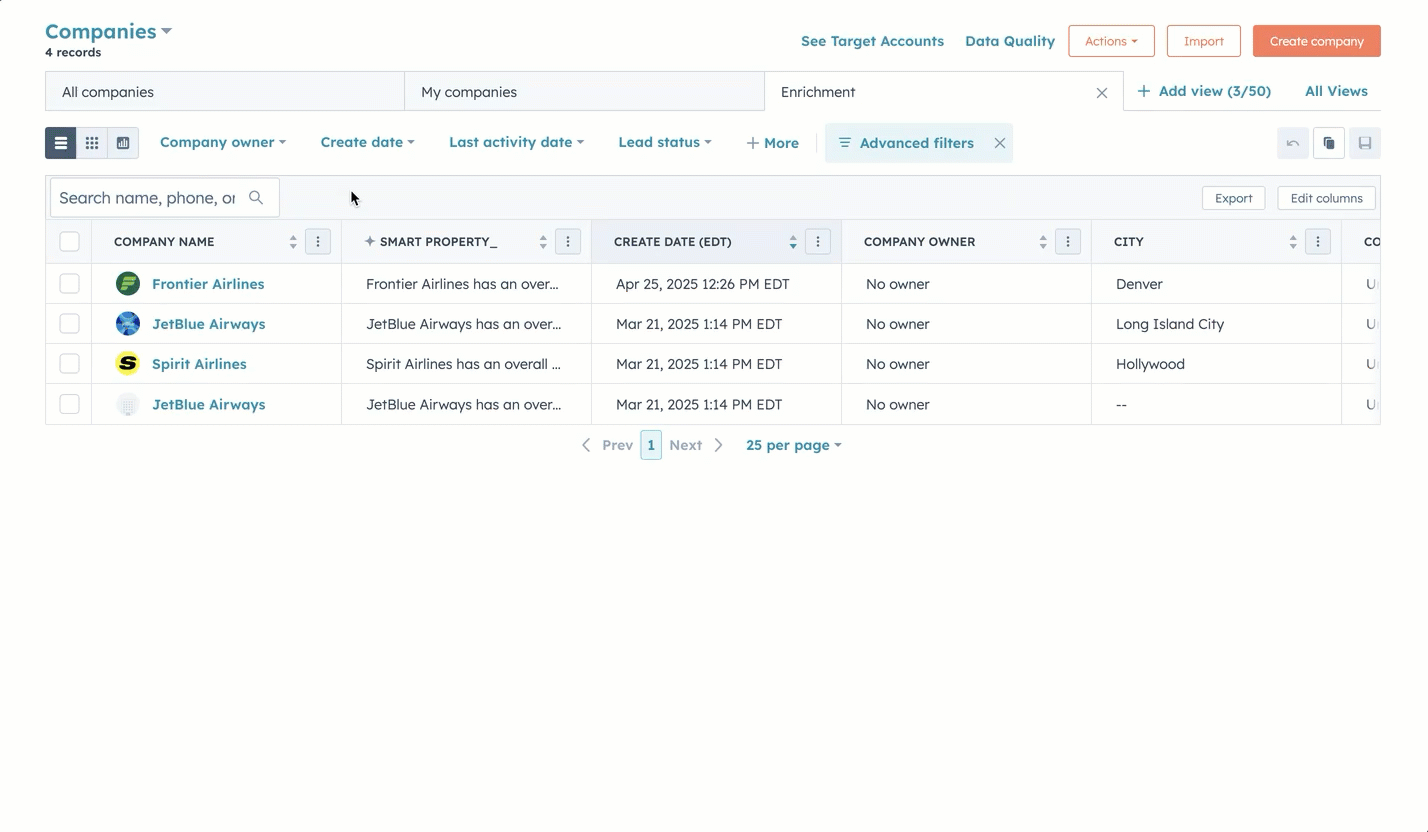The height and width of the screenshot is (832, 1428).
Task: Open All Views
Action: point(1336,91)
